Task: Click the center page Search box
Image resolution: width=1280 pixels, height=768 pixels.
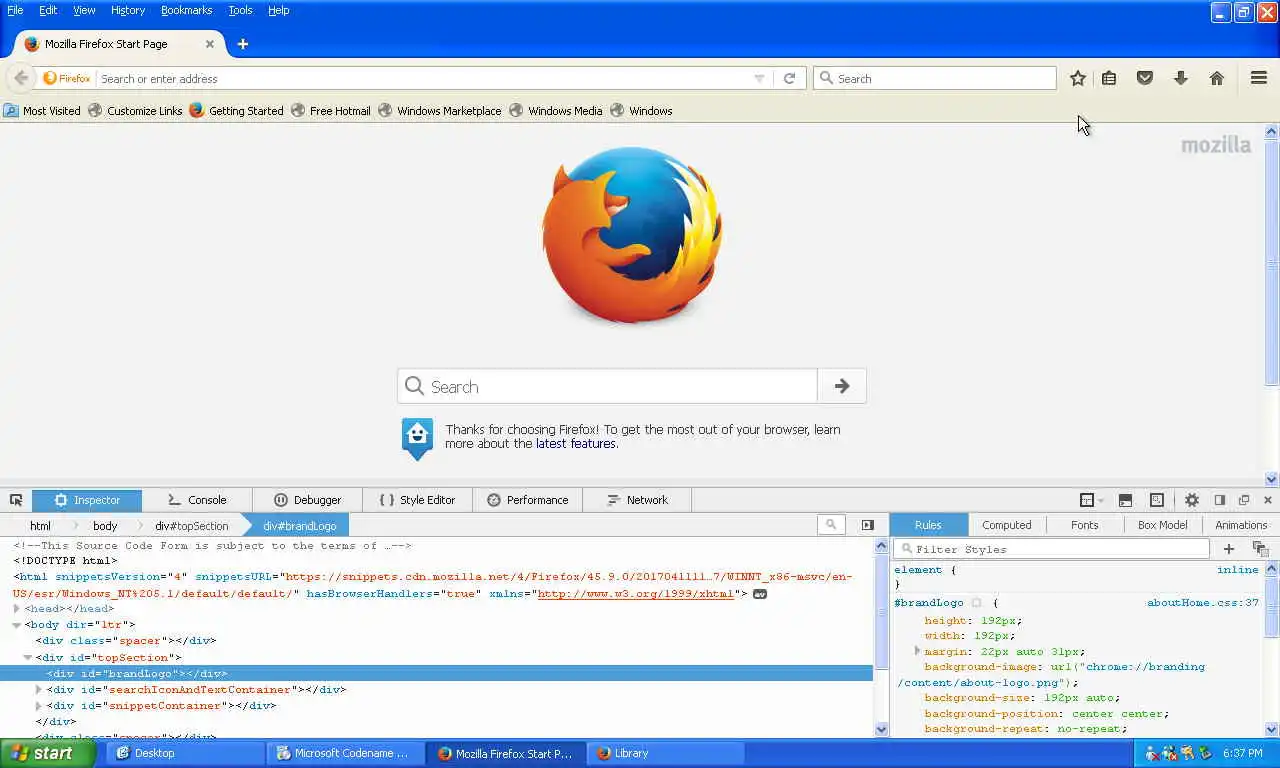Action: pos(607,386)
